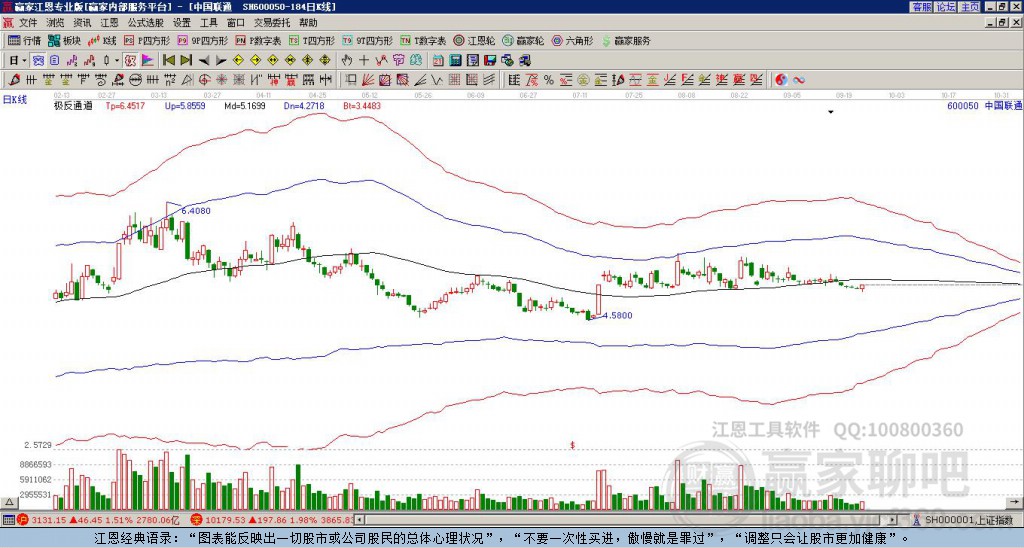Open the P四方形 tool

(147, 40)
